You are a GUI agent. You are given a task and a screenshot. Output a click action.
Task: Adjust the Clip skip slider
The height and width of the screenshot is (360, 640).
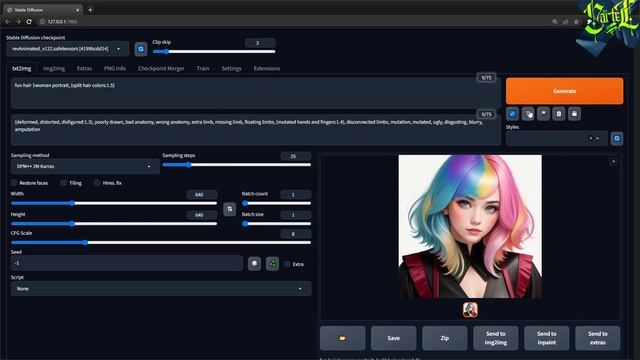tap(214, 51)
